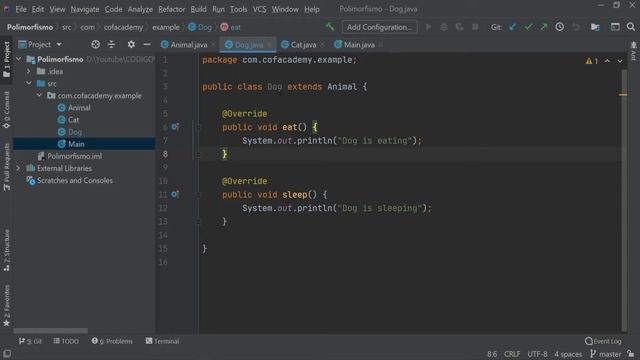Click the Git commit checkmark icon

(528, 27)
